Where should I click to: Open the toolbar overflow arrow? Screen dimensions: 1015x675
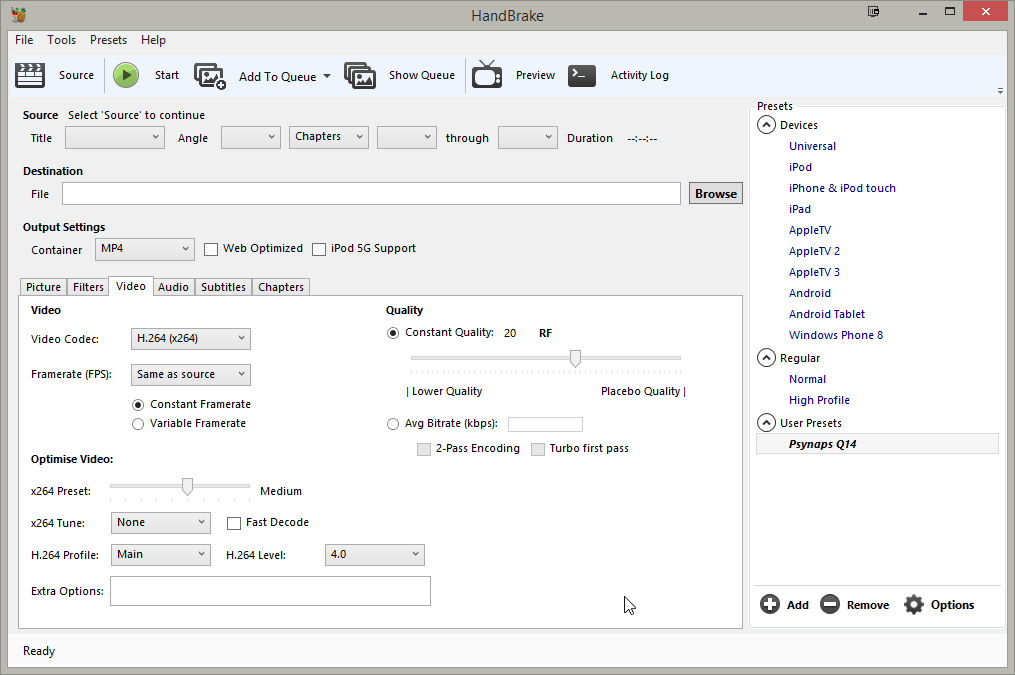coord(1000,91)
